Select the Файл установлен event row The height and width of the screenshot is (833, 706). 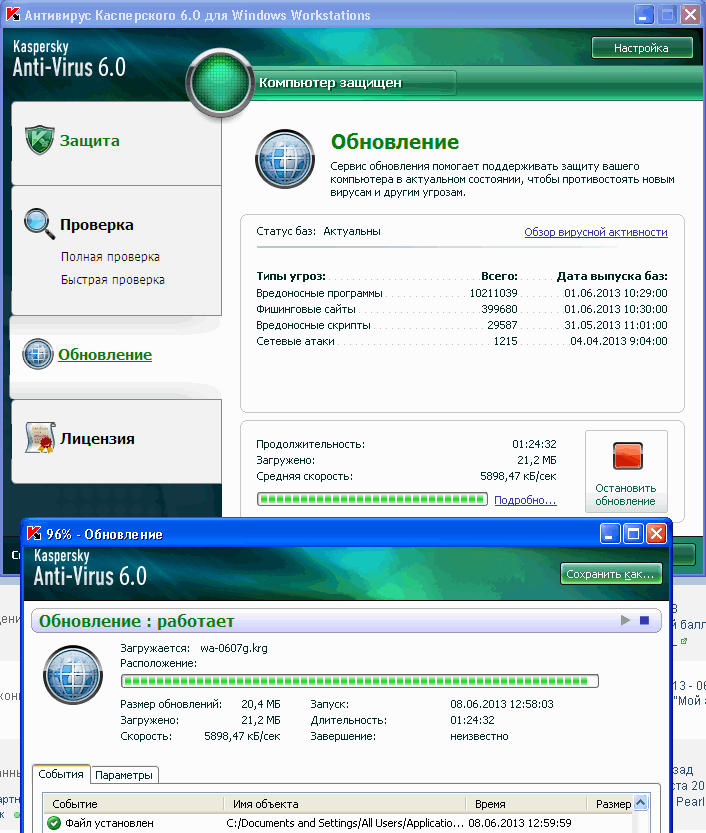(339, 823)
